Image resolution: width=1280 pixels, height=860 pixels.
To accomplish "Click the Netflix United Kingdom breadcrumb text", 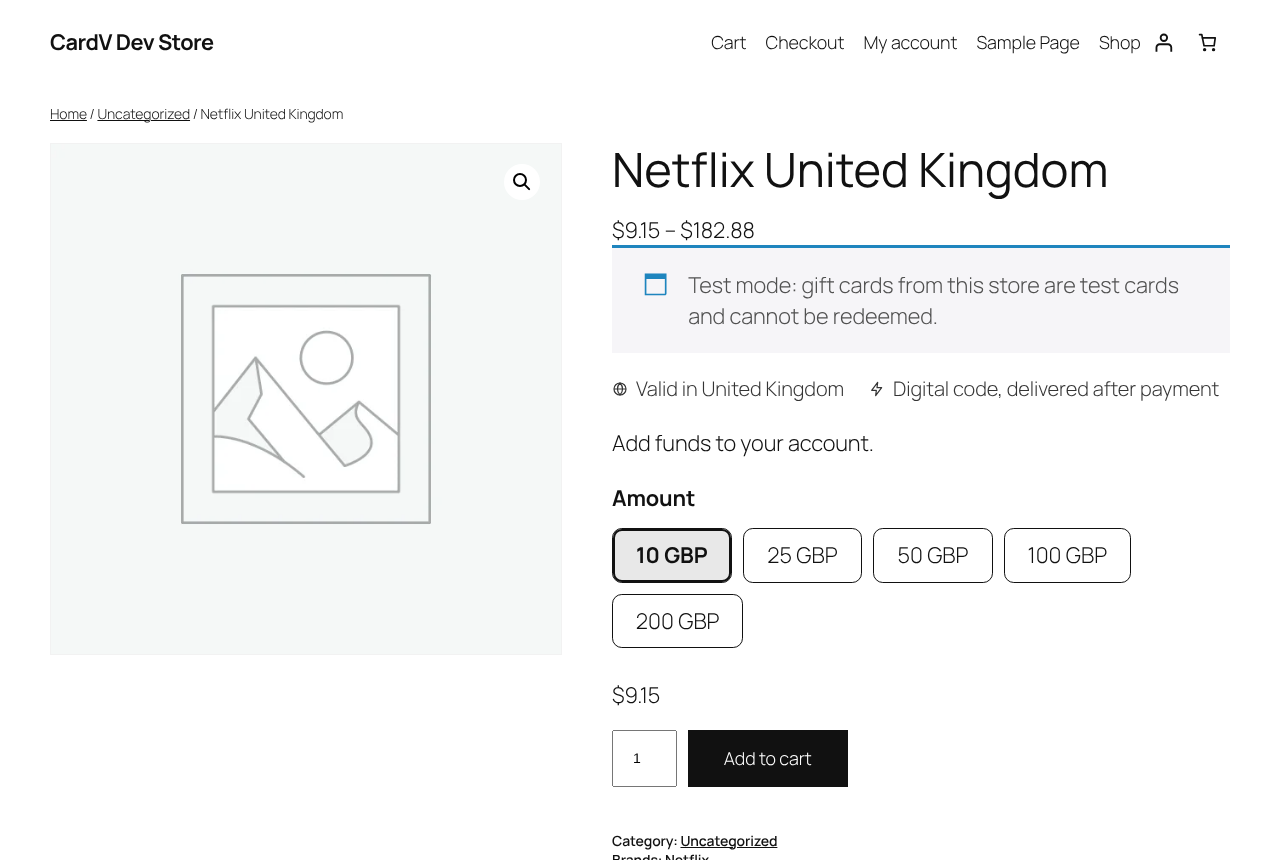I will click(x=272, y=114).
